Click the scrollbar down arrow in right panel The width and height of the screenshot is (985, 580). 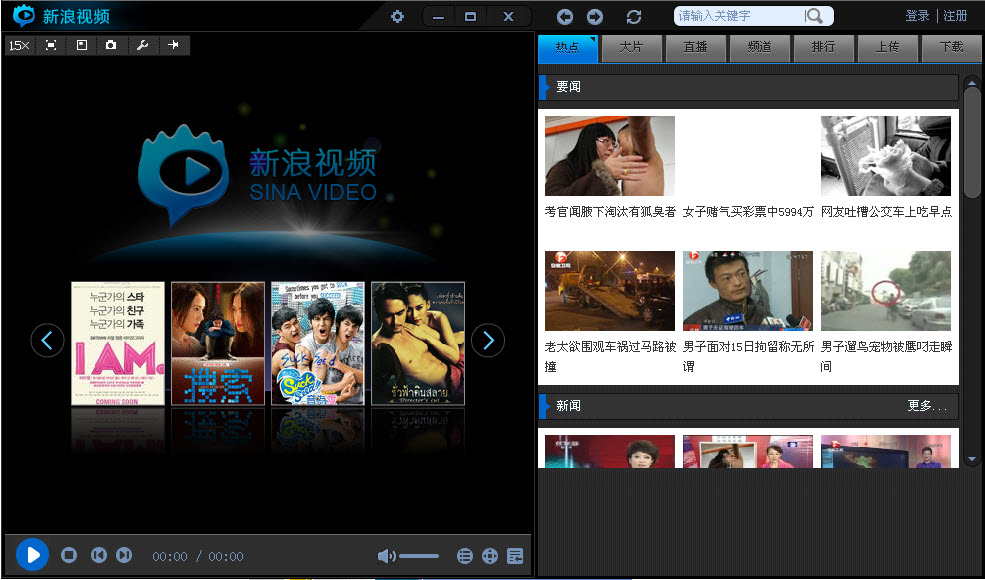(972, 459)
